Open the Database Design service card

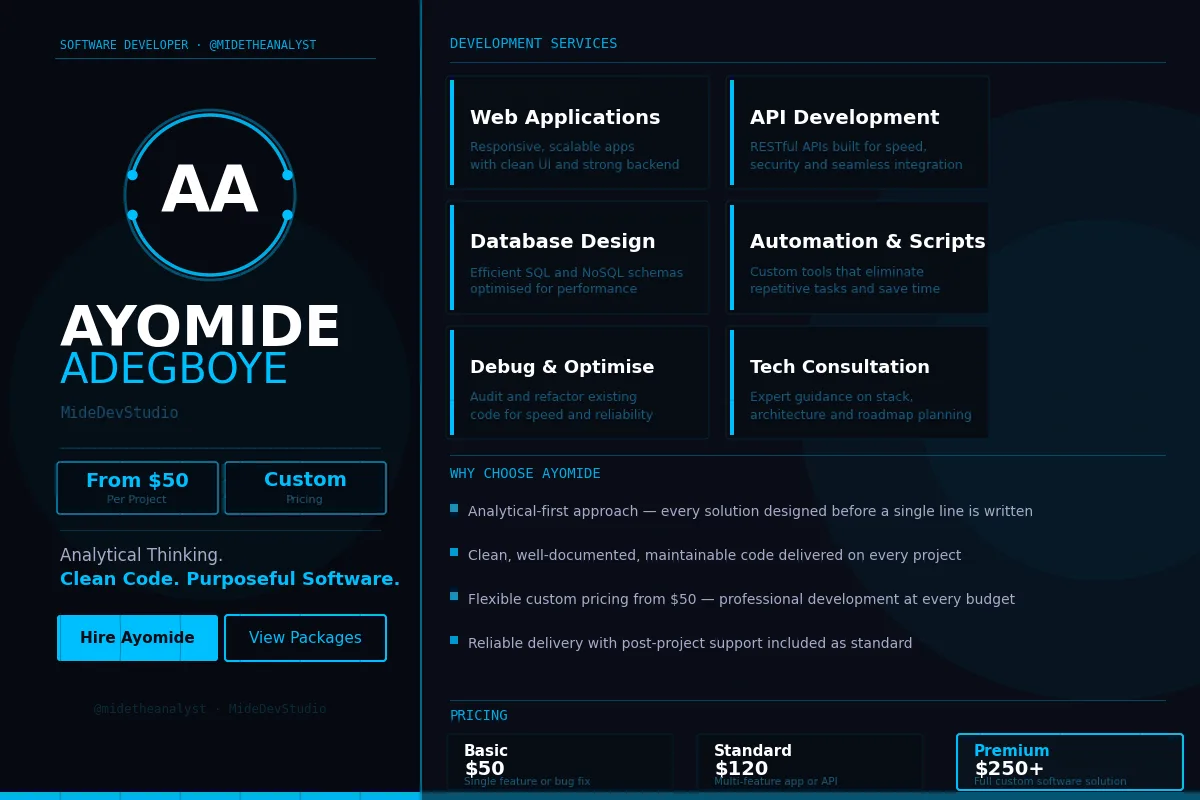pyautogui.click(x=578, y=257)
